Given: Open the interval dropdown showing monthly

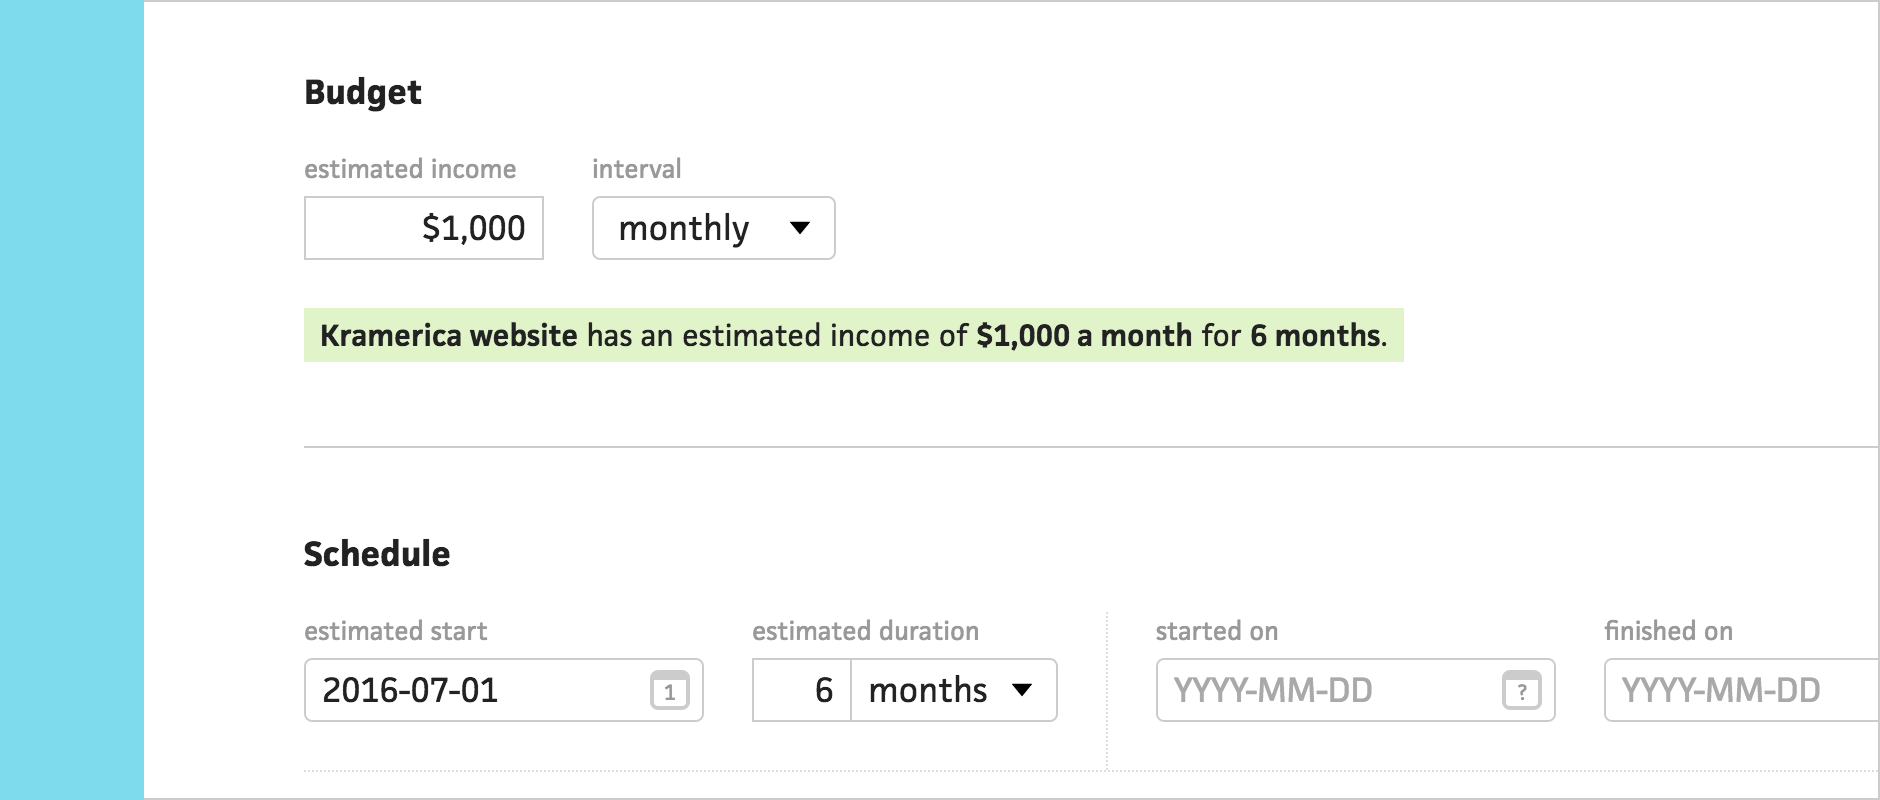Looking at the screenshot, I should (x=713, y=228).
